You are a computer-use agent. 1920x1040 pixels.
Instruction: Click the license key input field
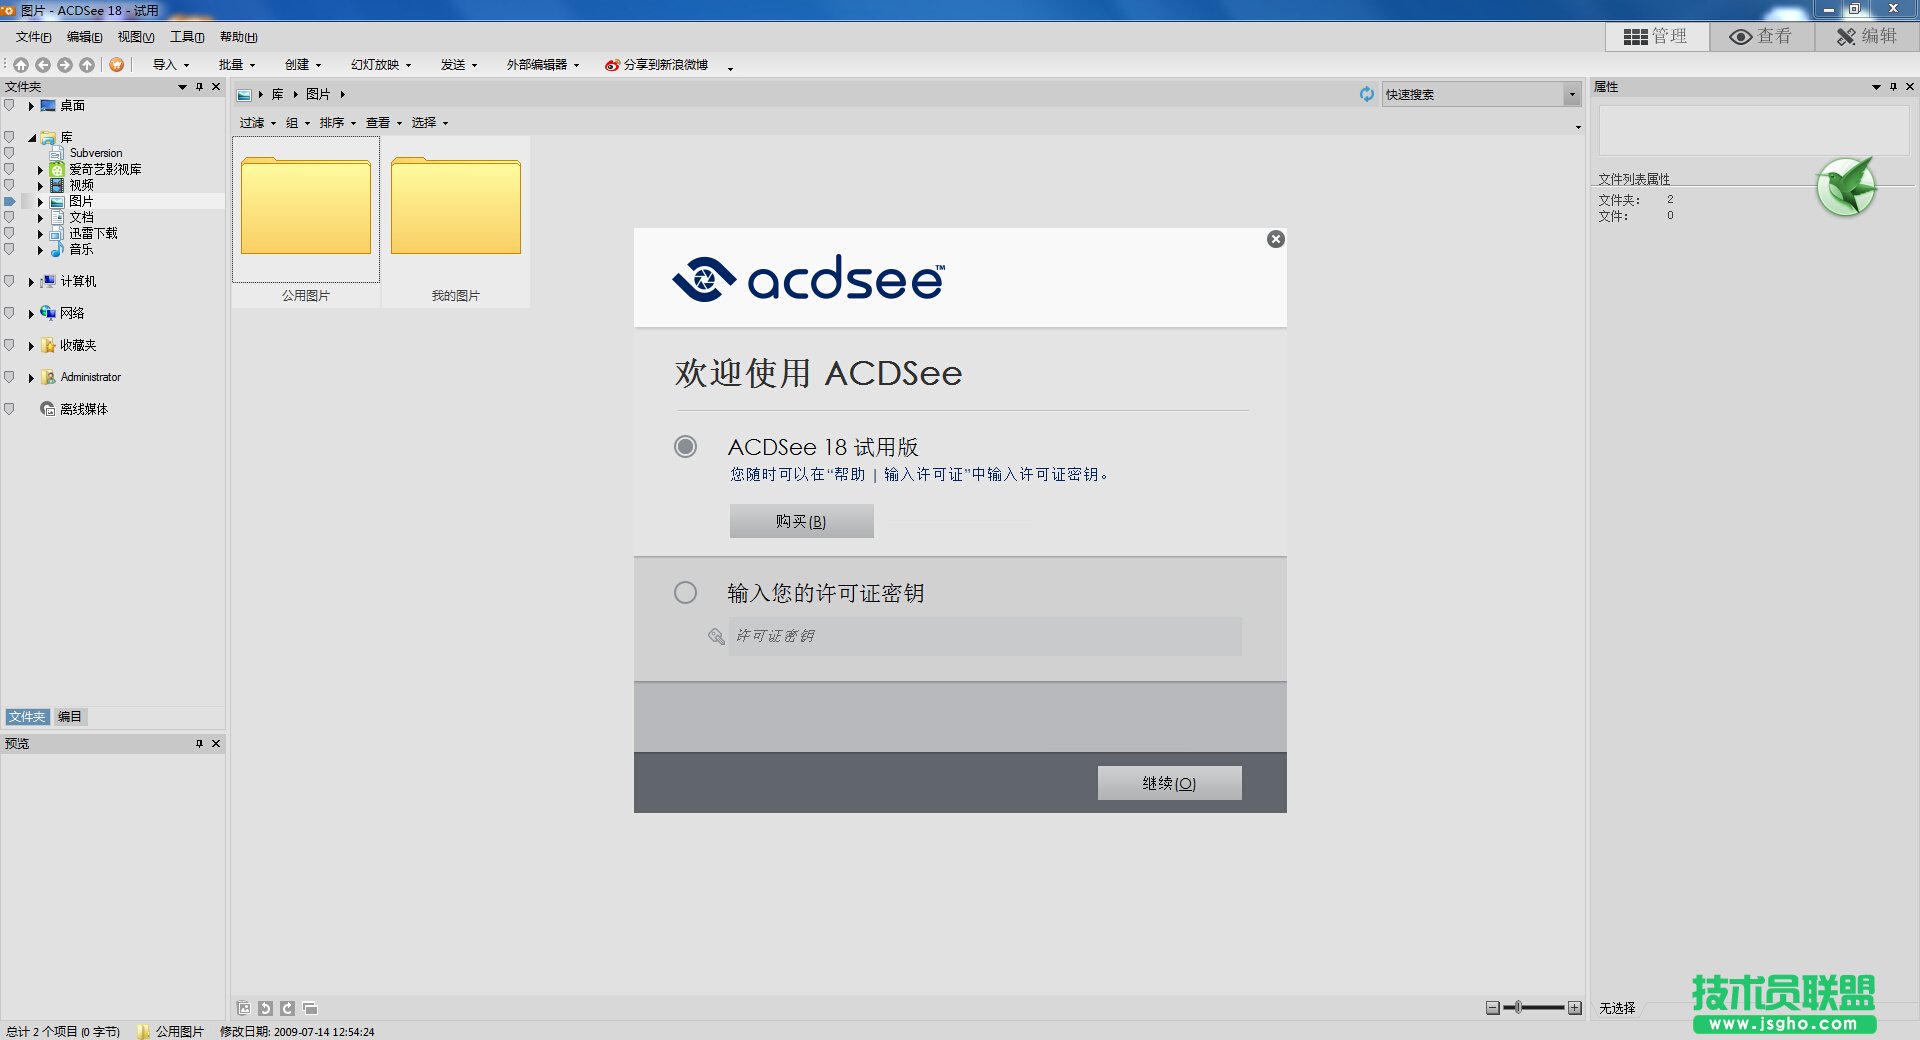985,636
